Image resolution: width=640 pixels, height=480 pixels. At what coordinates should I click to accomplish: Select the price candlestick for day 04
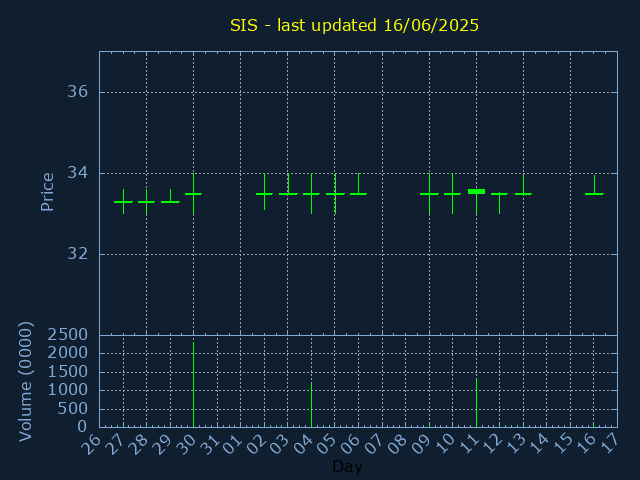click(x=311, y=194)
